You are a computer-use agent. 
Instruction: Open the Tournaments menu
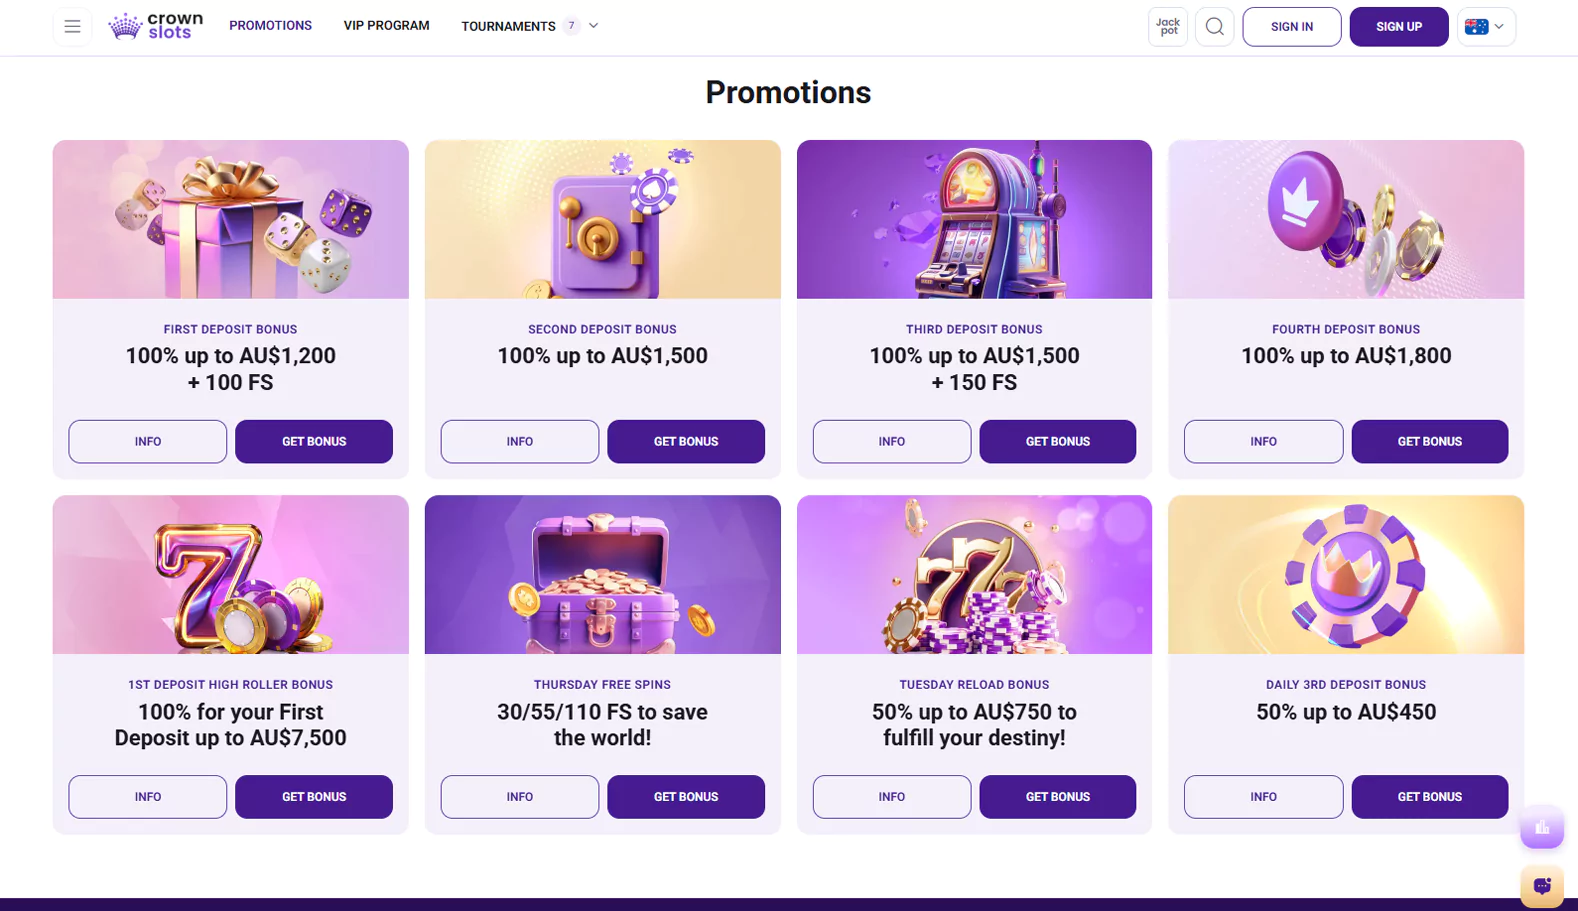tap(508, 26)
